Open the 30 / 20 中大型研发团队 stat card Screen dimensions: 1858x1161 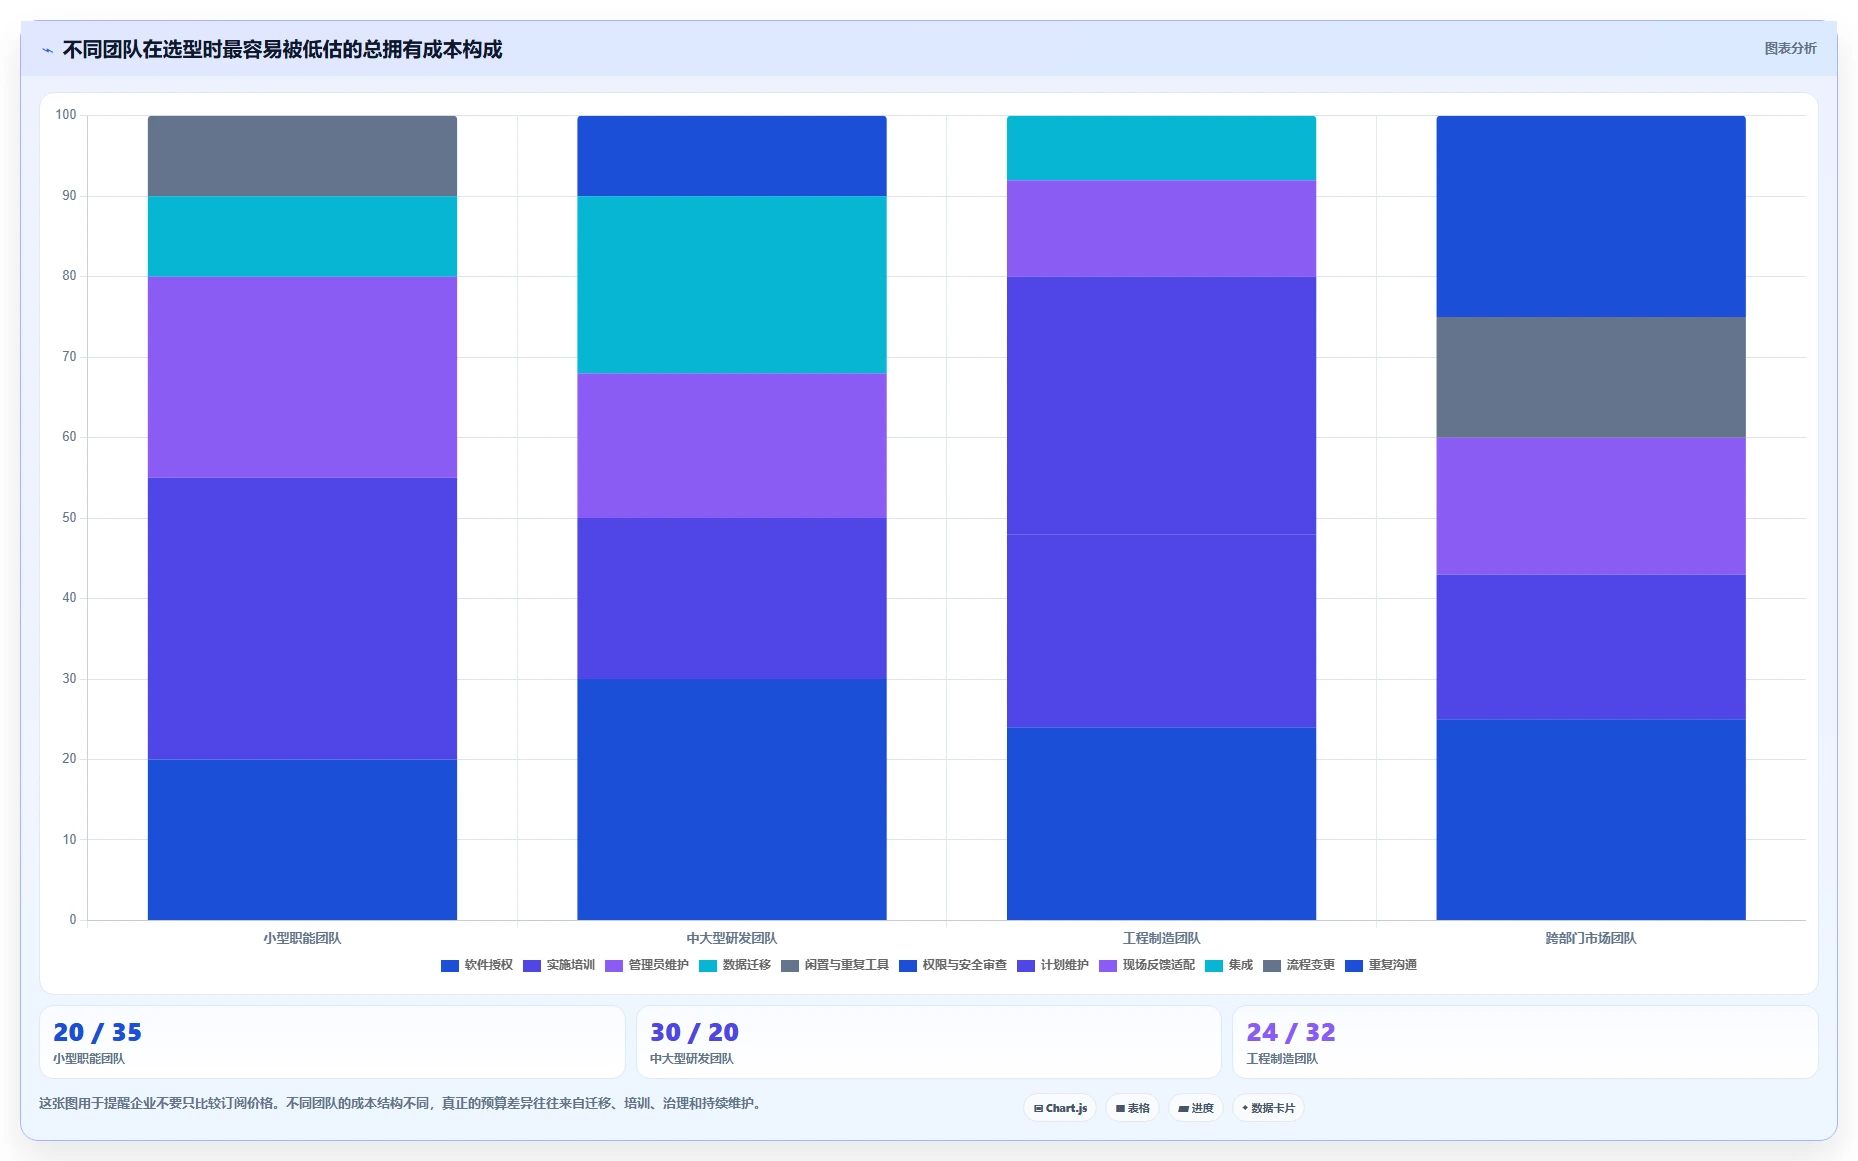pos(929,1042)
